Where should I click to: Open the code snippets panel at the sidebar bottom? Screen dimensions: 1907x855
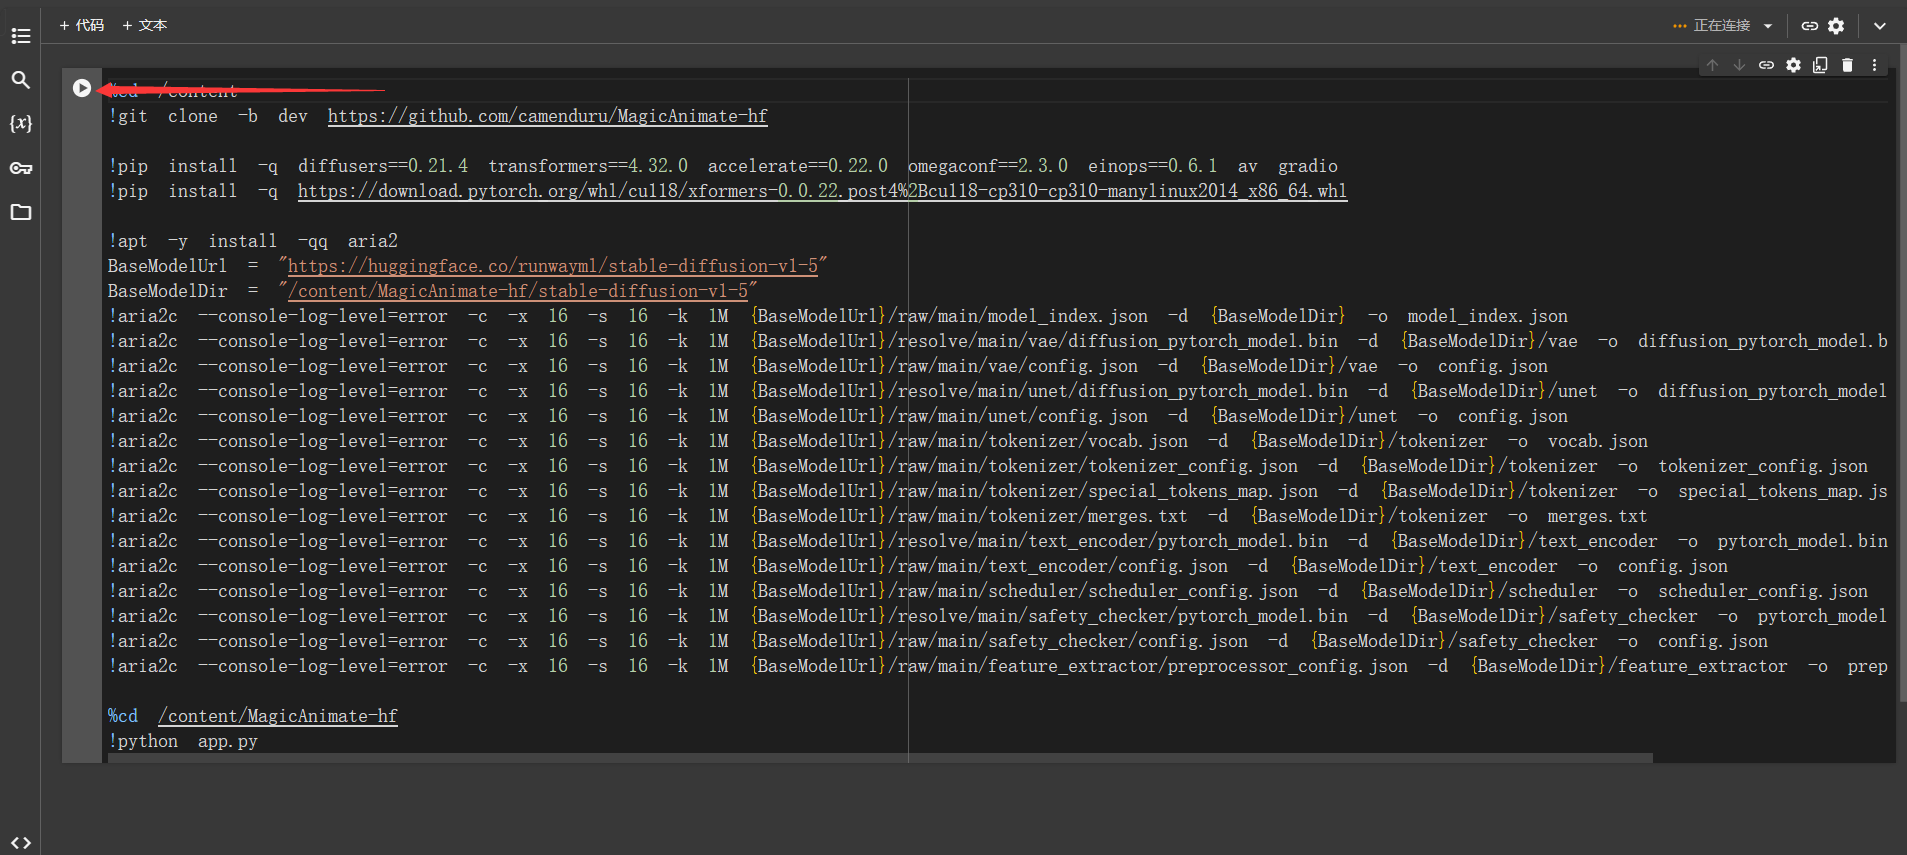(20, 843)
